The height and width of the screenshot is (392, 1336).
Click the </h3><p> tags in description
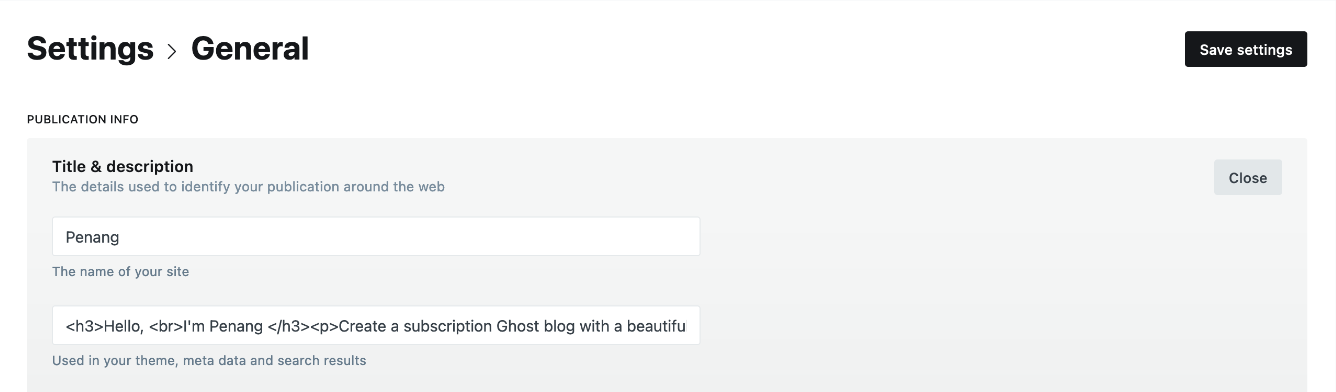[303, 326]
